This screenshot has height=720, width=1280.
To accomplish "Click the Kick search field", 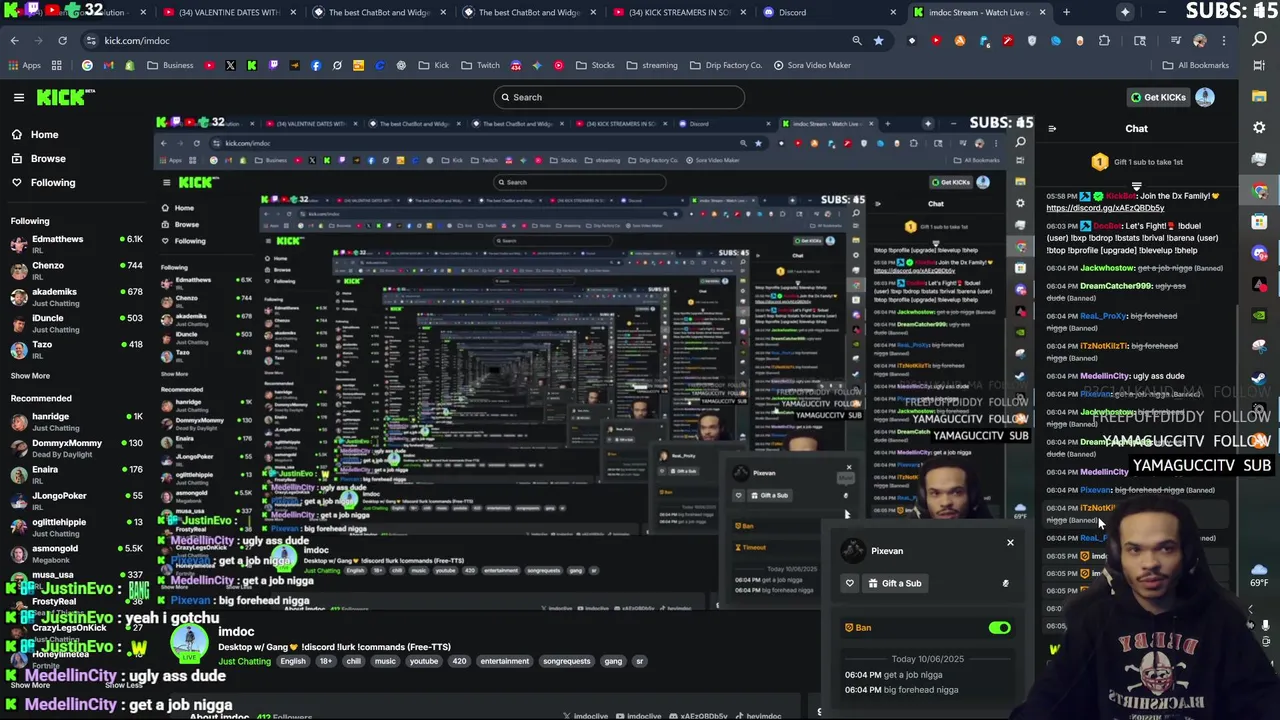I will (x=619, y=97).
